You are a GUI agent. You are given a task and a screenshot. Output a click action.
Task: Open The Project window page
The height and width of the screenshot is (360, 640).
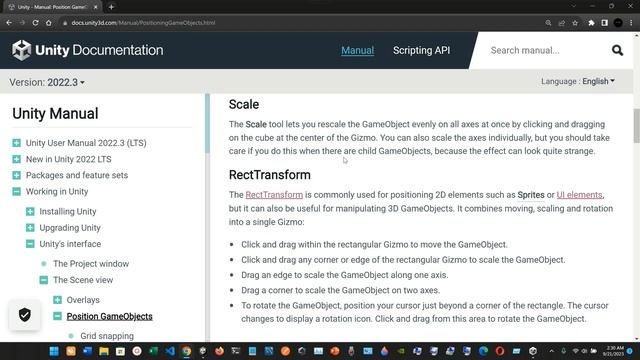pyautogui.click(x=91, y=264)
